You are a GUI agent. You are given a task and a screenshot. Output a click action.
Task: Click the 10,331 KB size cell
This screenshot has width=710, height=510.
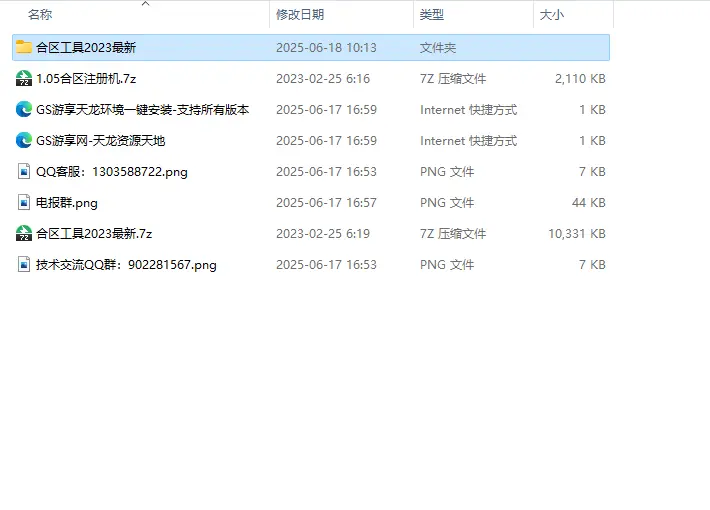(576, 233)
